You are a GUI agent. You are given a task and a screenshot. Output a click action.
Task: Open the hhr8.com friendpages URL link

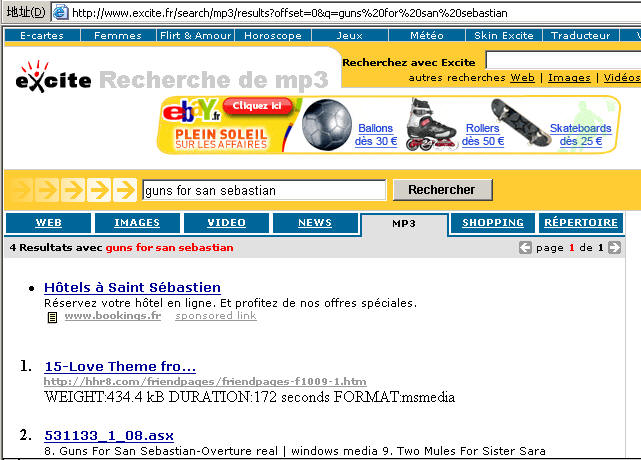point(205,381)
